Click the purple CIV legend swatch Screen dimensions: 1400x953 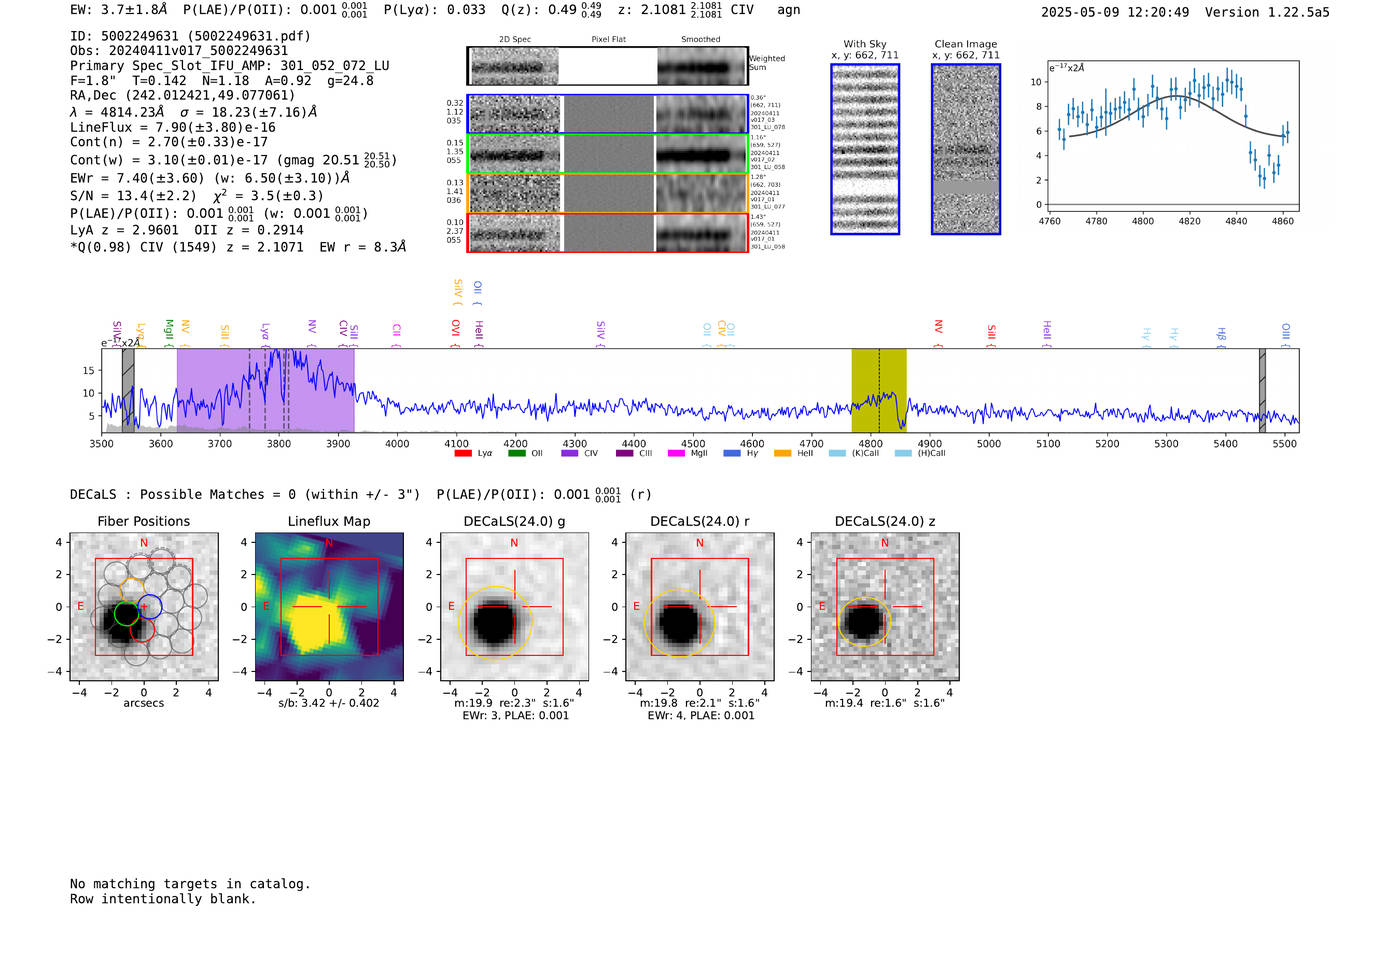570,453
